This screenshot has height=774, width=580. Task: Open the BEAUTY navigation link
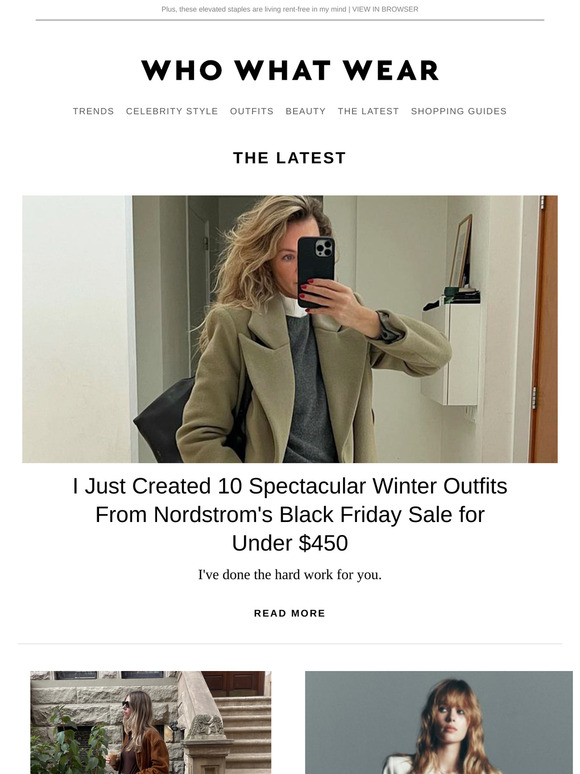(306, 111)
